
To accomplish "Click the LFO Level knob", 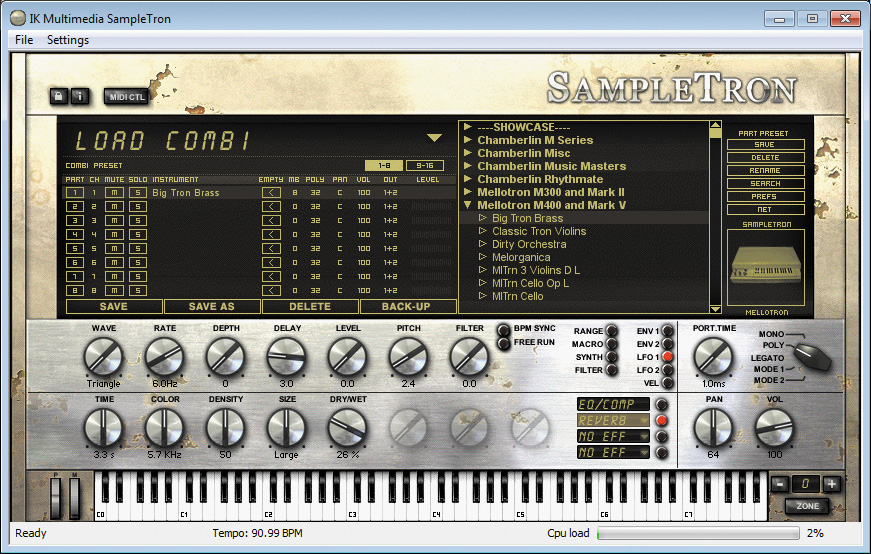I will 348,357.
